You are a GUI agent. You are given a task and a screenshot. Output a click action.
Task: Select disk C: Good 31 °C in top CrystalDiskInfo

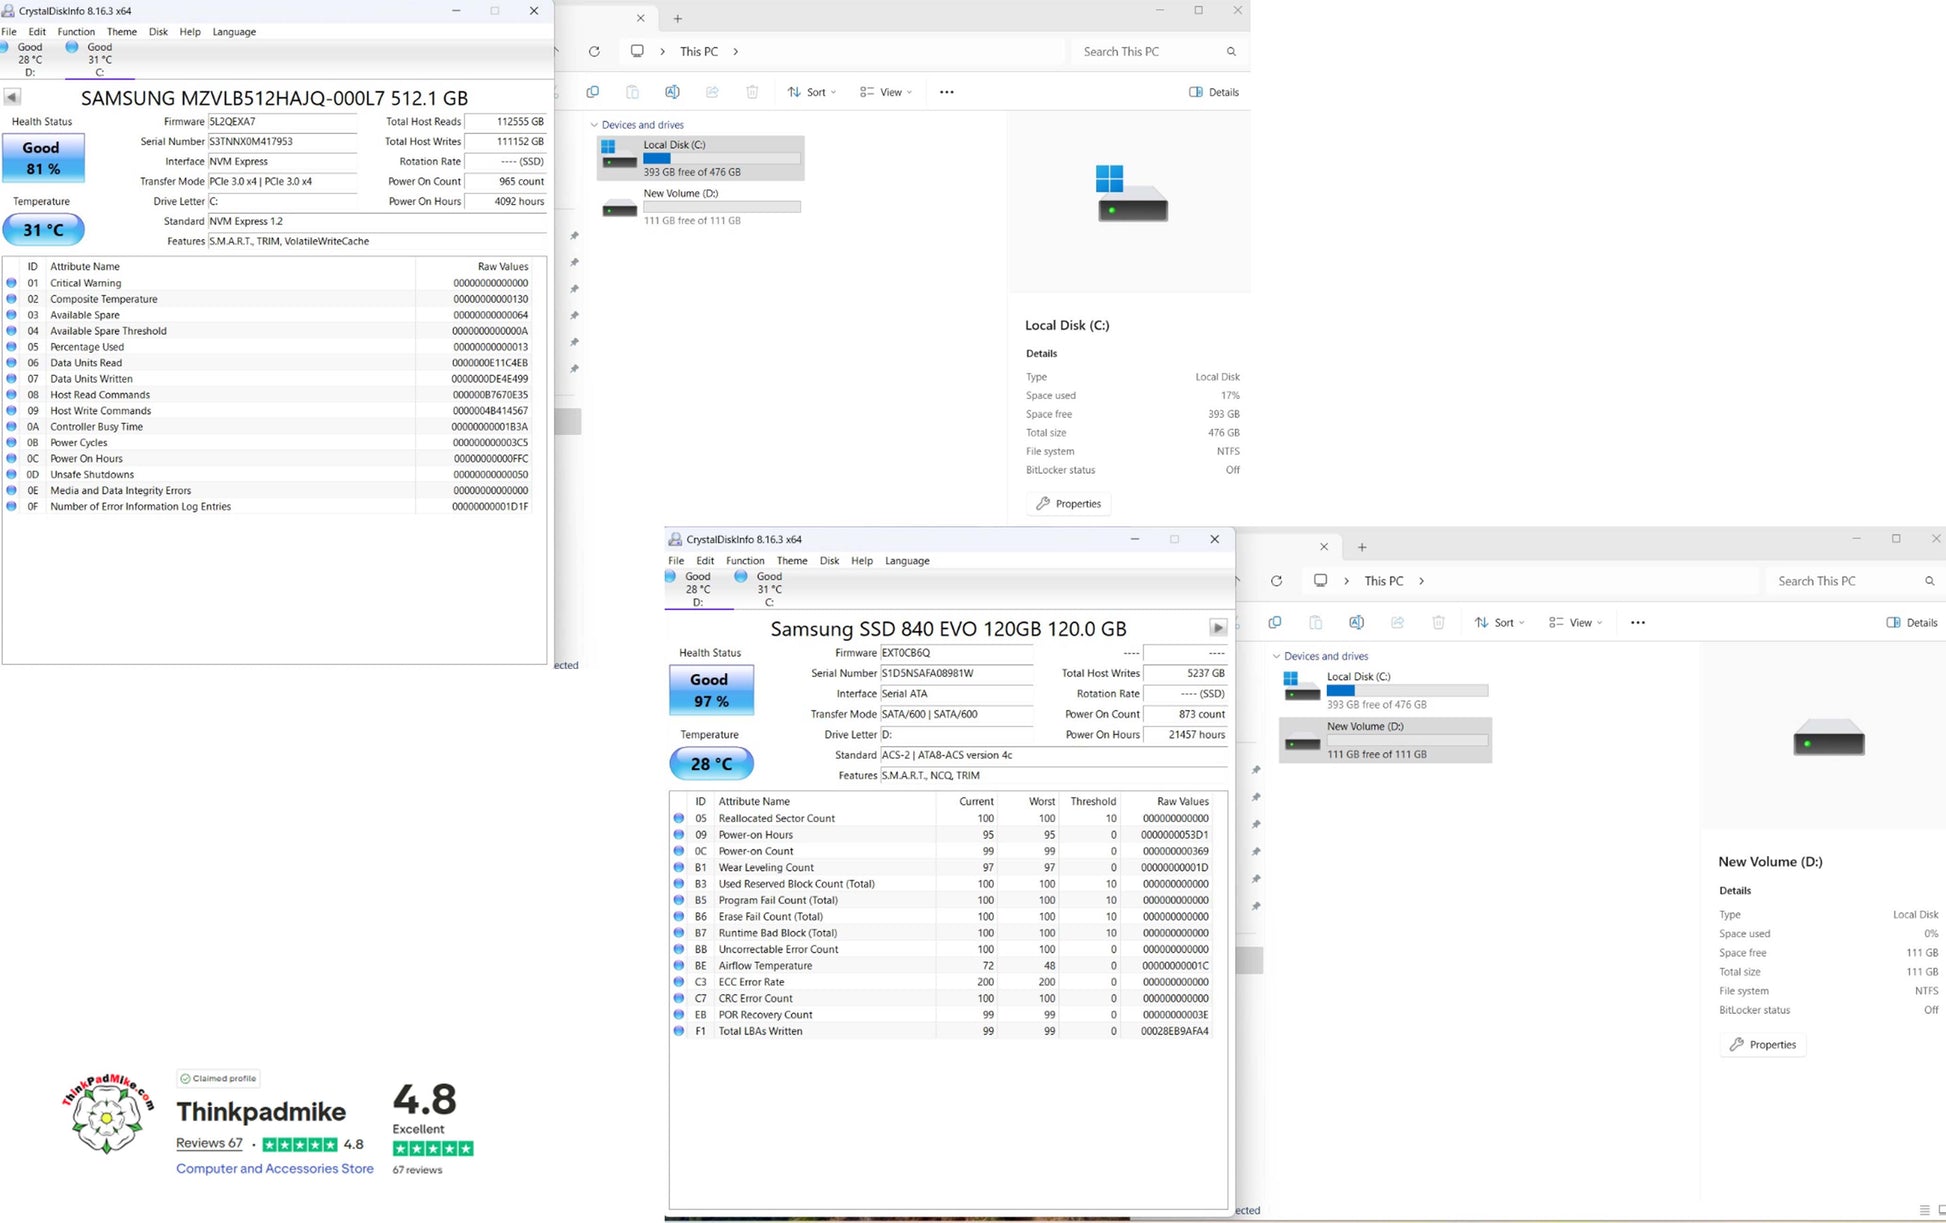99,59
